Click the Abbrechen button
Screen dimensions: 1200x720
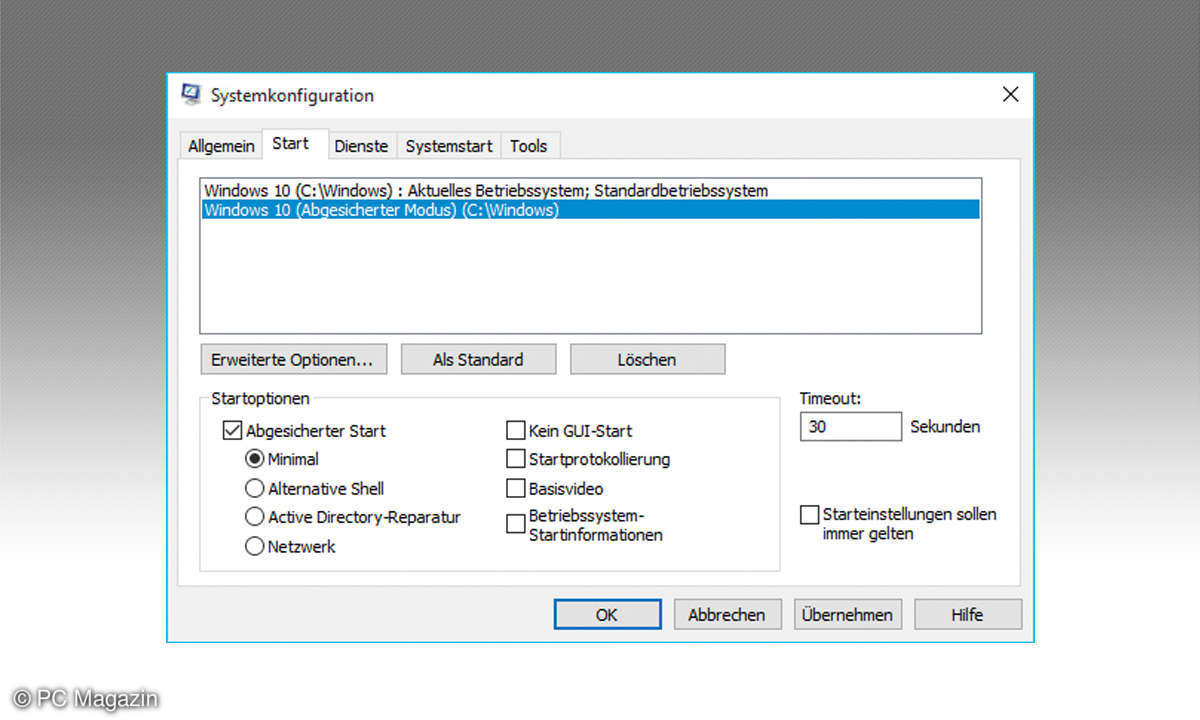pyautogui.click(x=726, y=615)
